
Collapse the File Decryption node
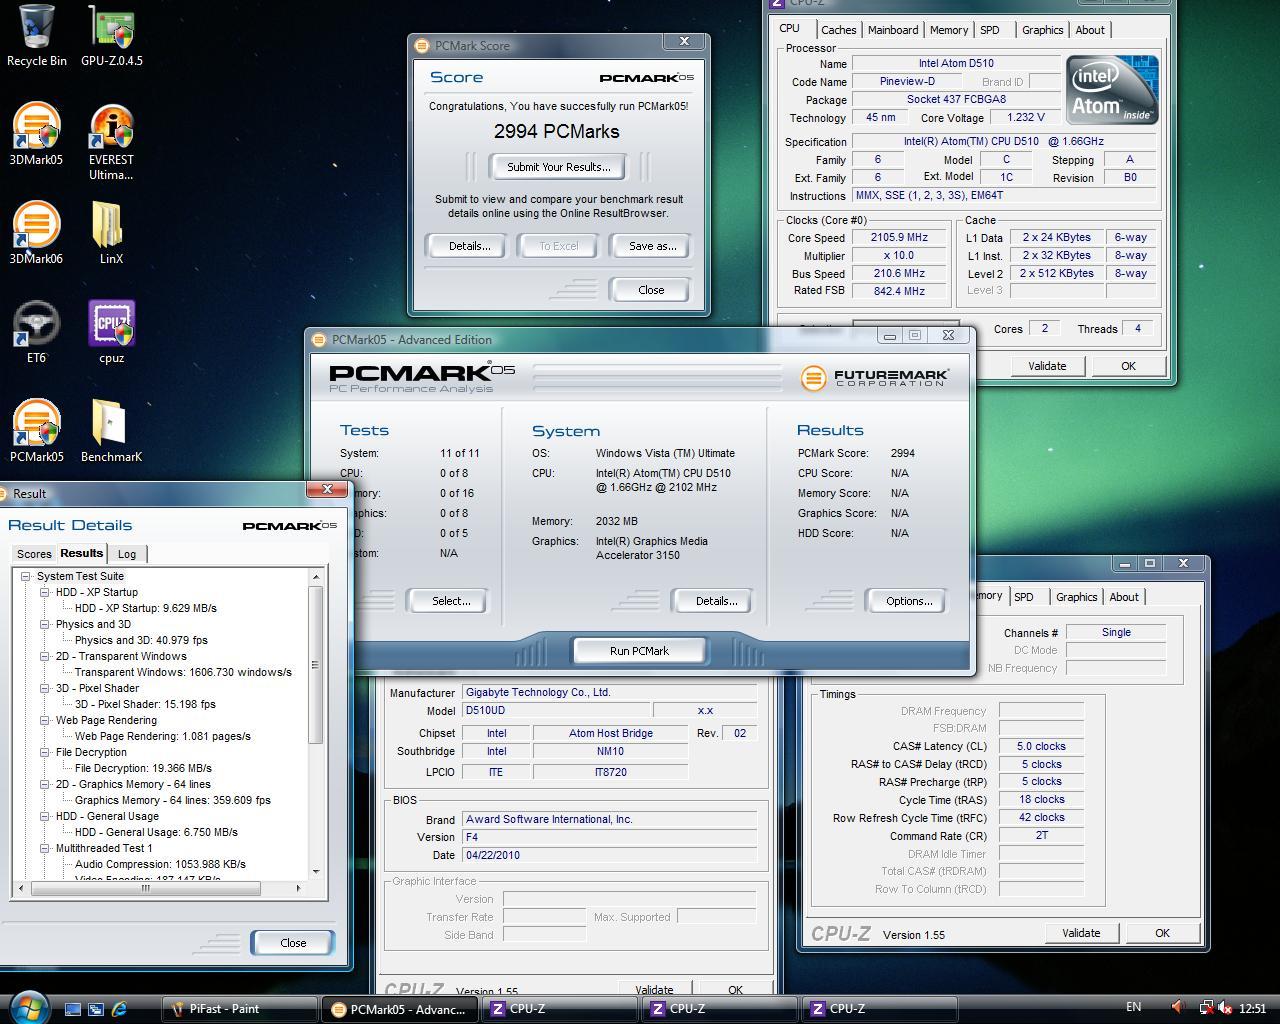(44, 752)
